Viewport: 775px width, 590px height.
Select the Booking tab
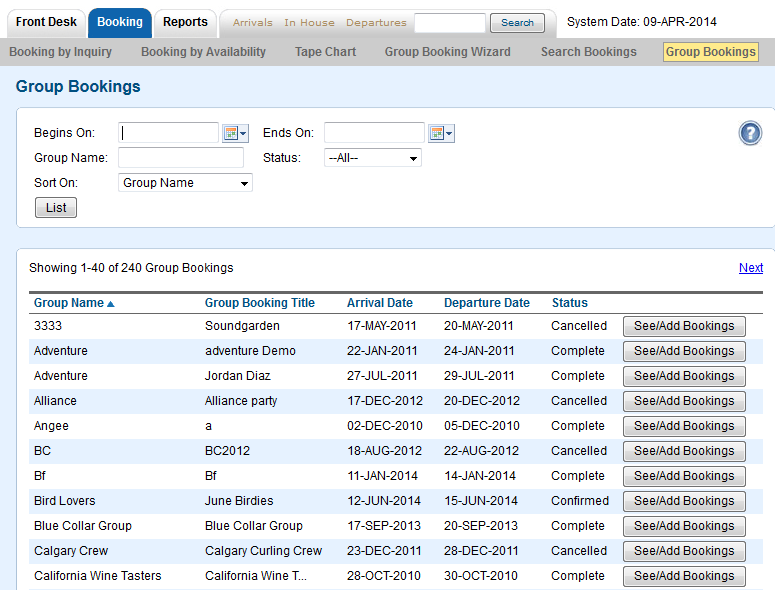pos(120,22)
